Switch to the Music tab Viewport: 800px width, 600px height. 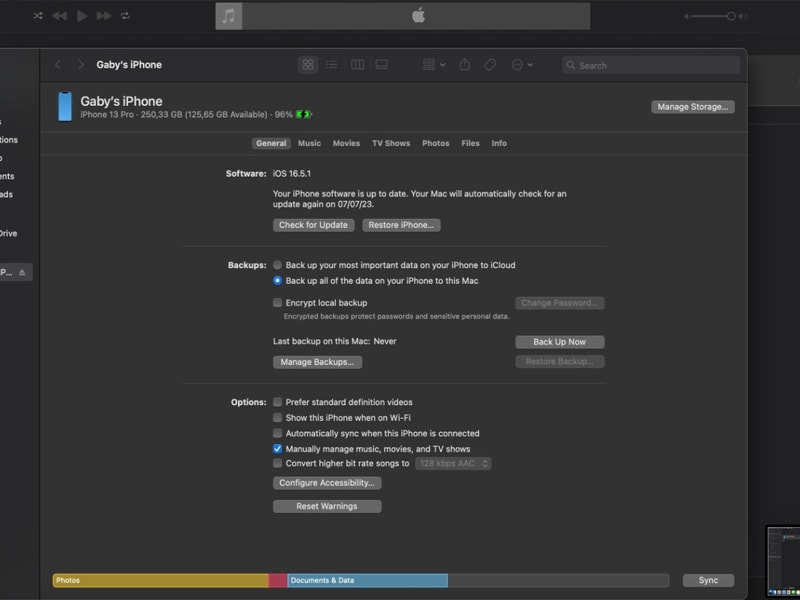310,143
